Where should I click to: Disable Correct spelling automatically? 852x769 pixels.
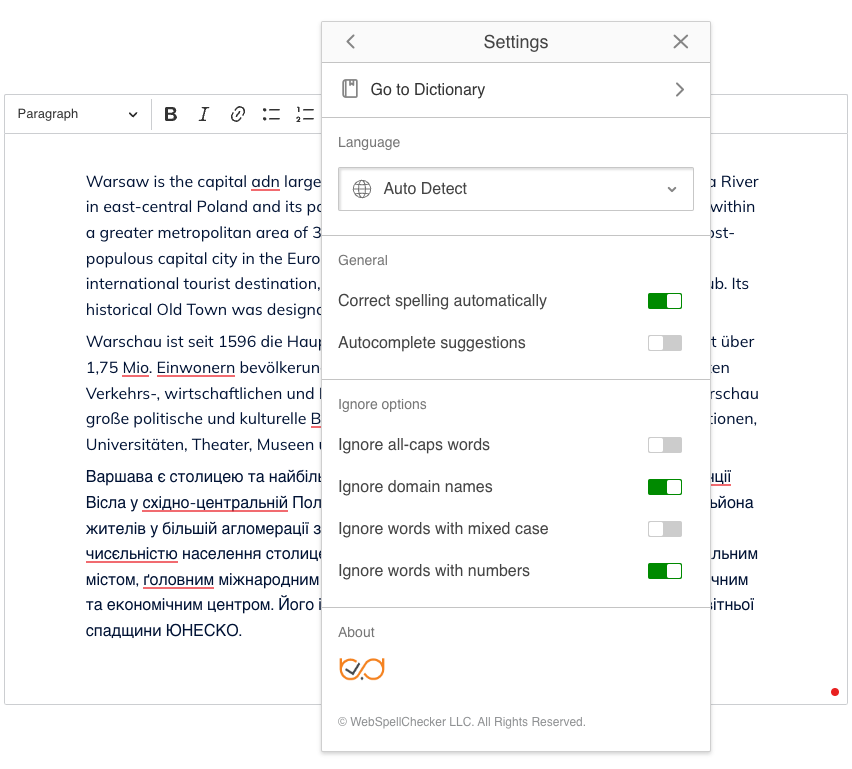point(664,300)
